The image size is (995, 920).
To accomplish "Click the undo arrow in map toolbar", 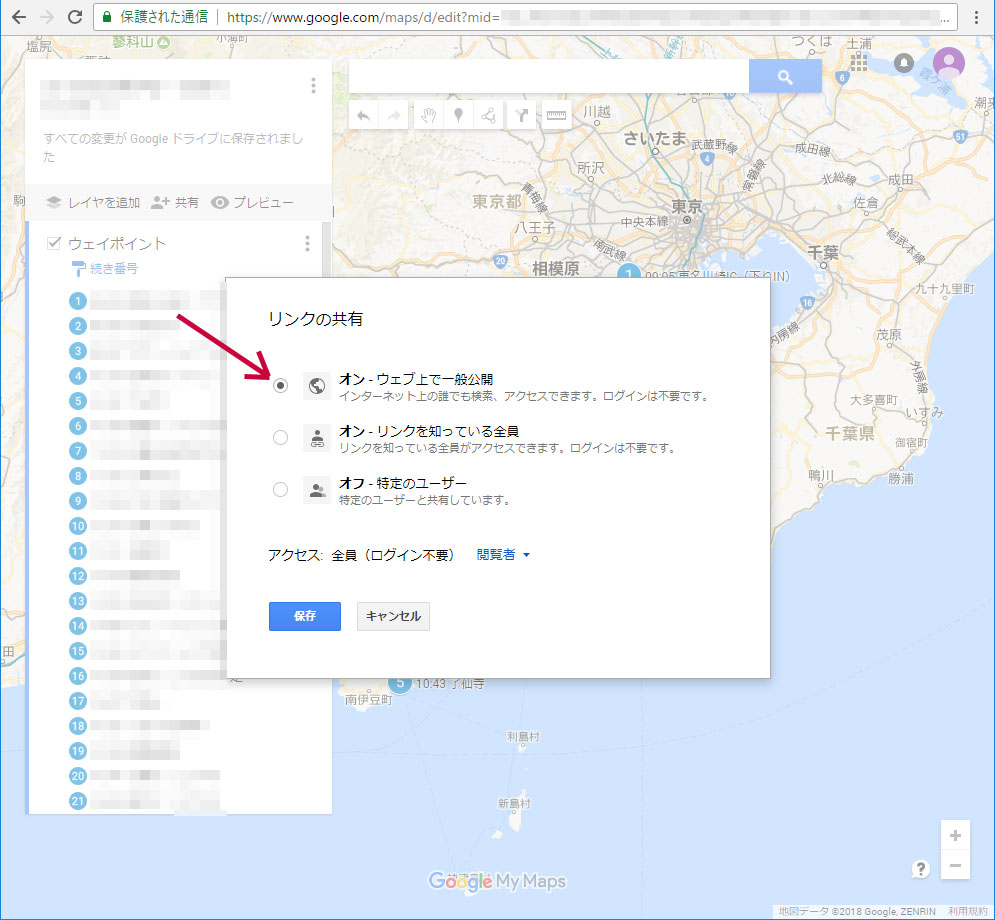I will pyautogui.click(x=364, y=115).
